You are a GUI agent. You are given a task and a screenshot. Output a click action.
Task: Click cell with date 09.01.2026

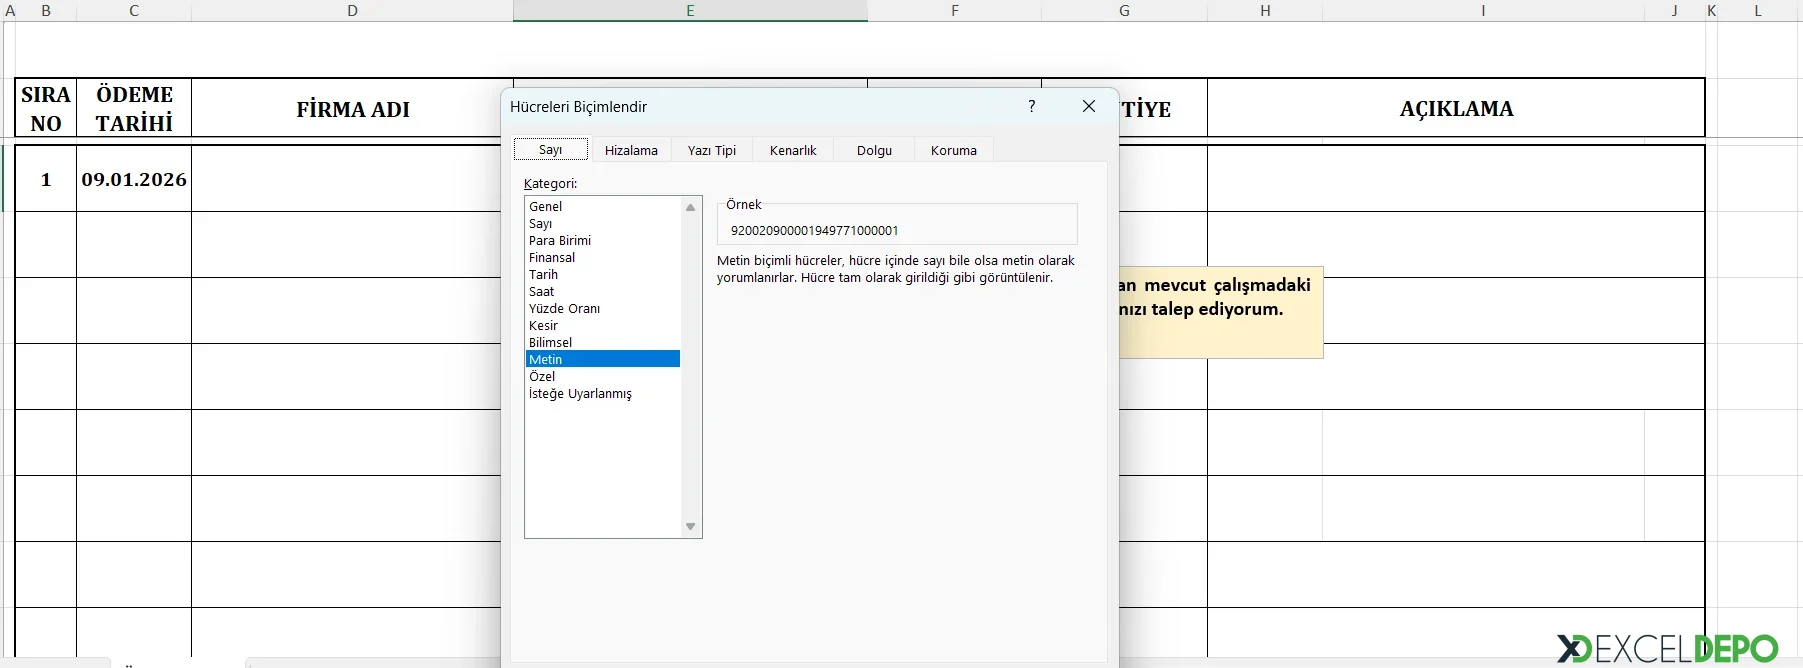[134, 179]
